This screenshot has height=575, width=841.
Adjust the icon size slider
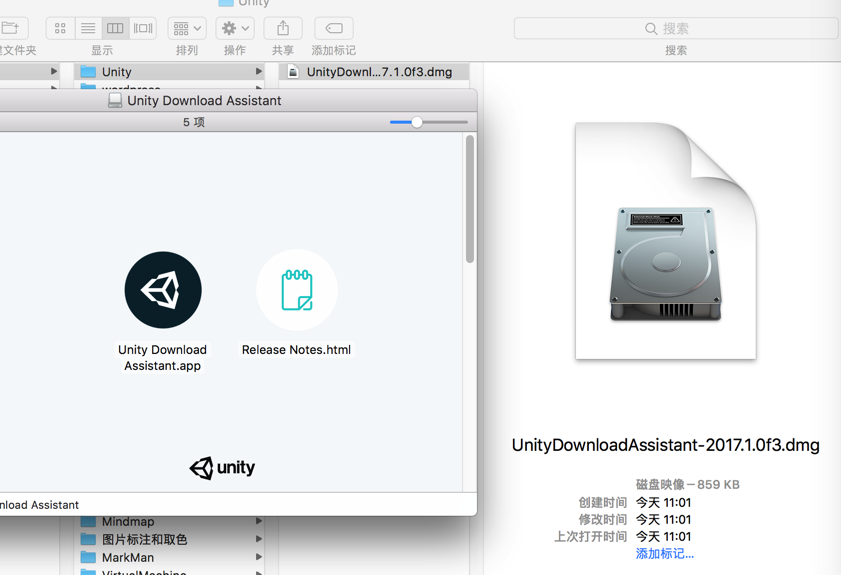(417, 122)
